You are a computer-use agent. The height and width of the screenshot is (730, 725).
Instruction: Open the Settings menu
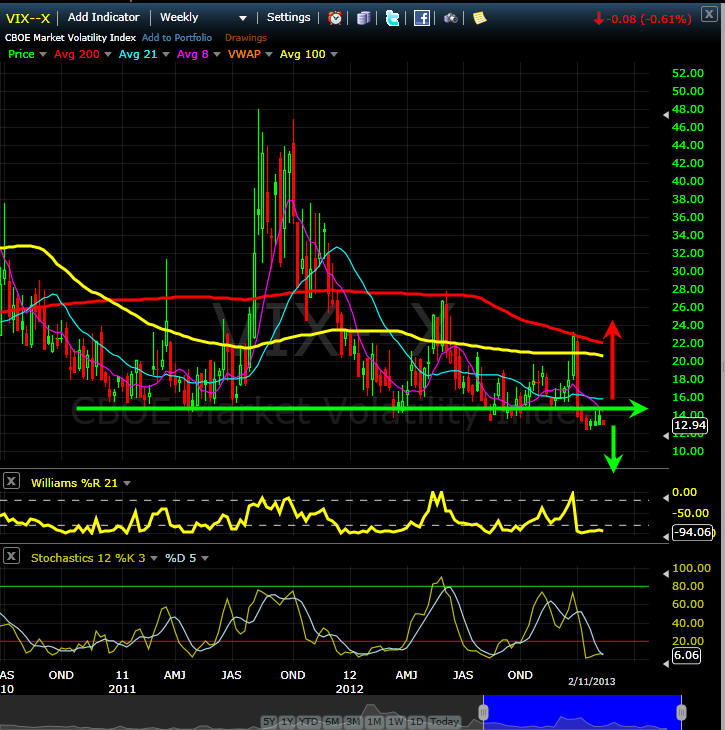pyautogui.click(x=288, y=18)
